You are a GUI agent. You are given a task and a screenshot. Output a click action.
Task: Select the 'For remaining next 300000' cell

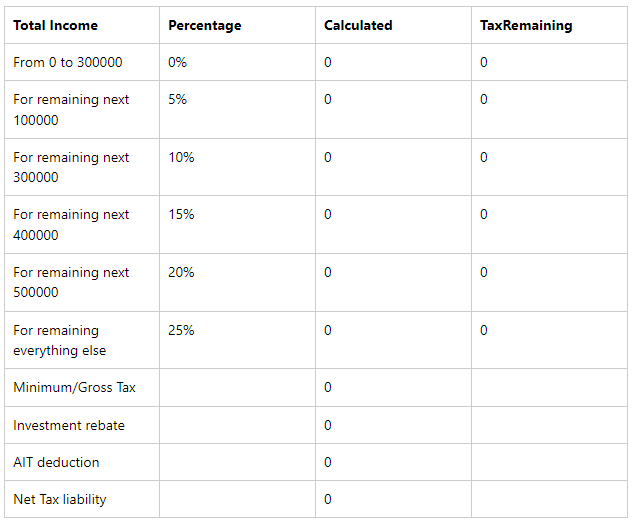(x=71, y=167)
